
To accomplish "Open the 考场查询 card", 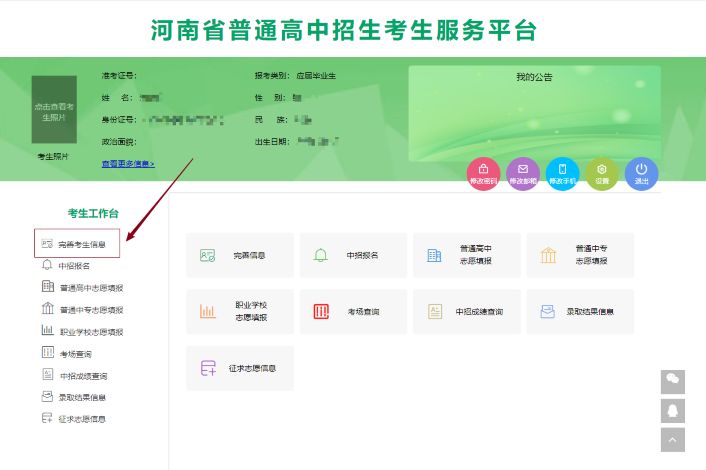I will 353,312.
